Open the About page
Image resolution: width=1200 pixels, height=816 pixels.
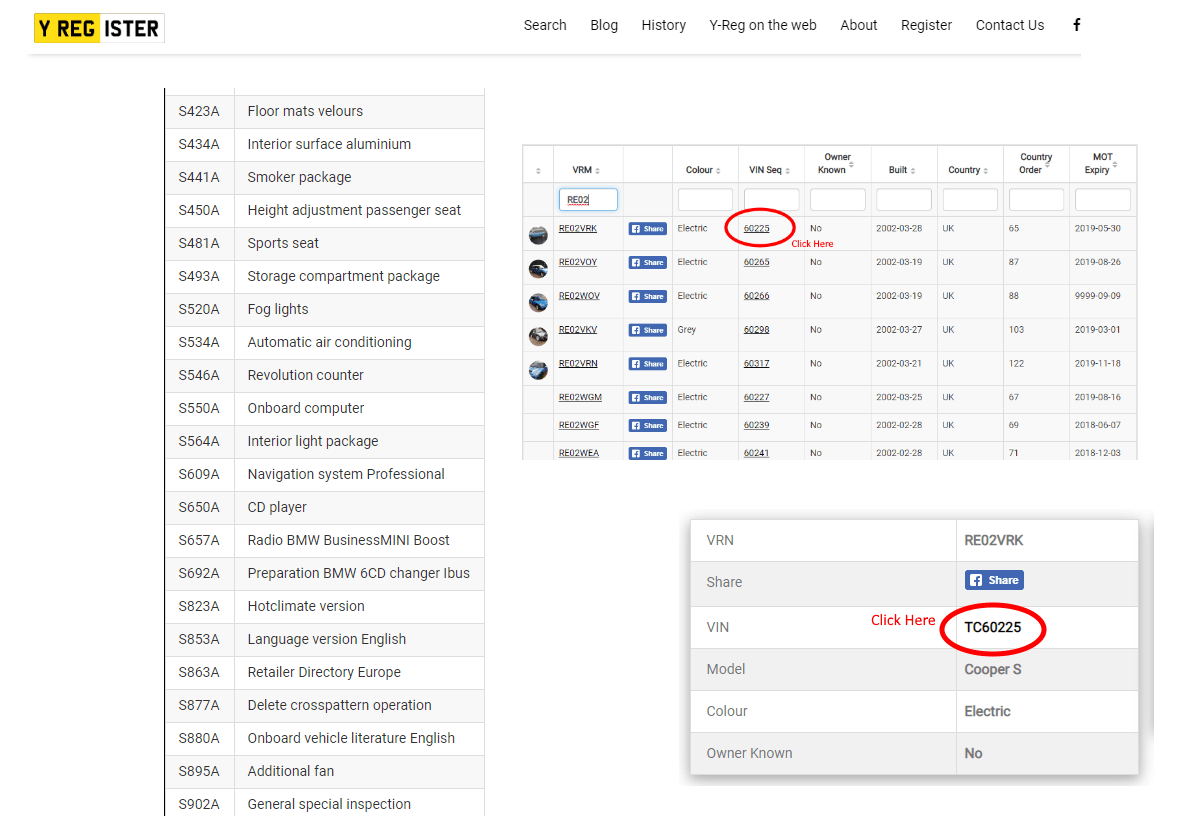tap(859, 25)
